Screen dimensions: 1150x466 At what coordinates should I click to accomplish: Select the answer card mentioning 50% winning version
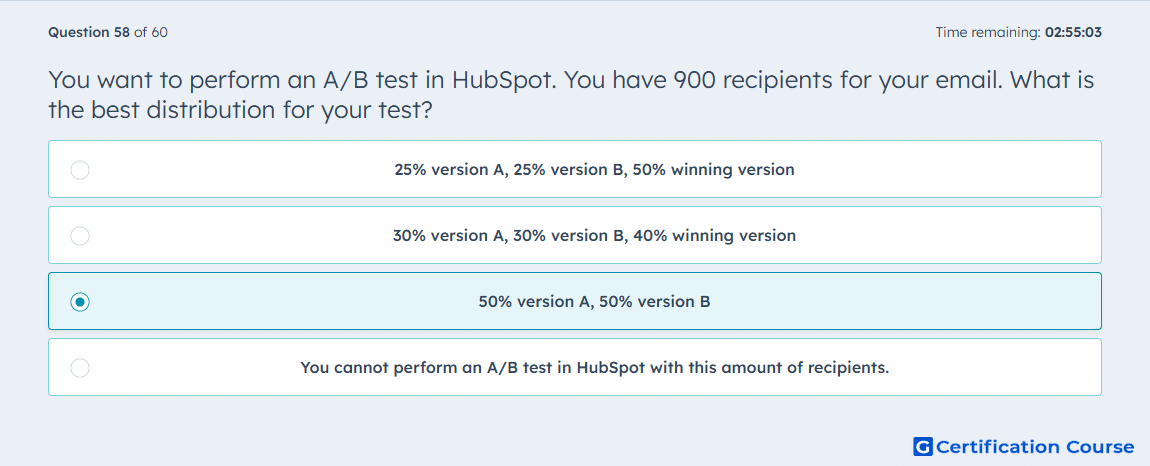pos(575,169)
